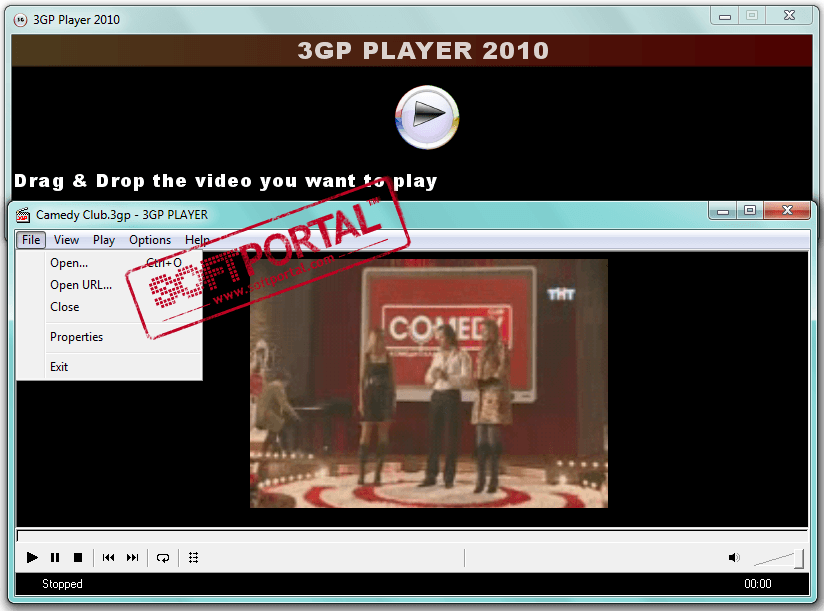Click the 00:00 time display
Image resolution: width=824 pixels, height=611 pixels.
pos(758,584)
